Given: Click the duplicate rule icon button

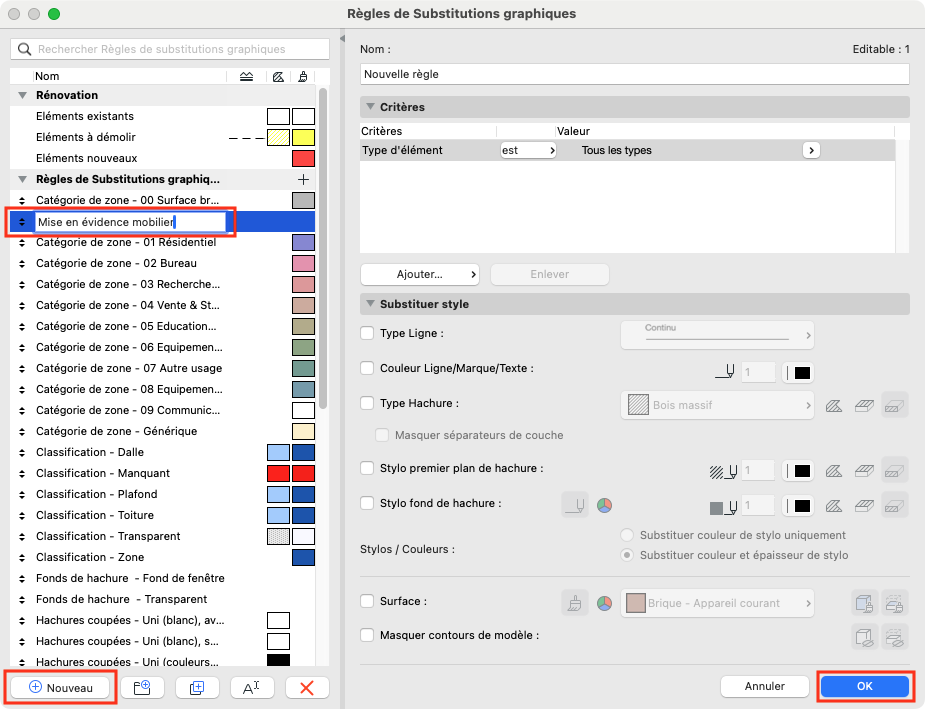Looking at the screenshot, I should click(x=197, y=688).
